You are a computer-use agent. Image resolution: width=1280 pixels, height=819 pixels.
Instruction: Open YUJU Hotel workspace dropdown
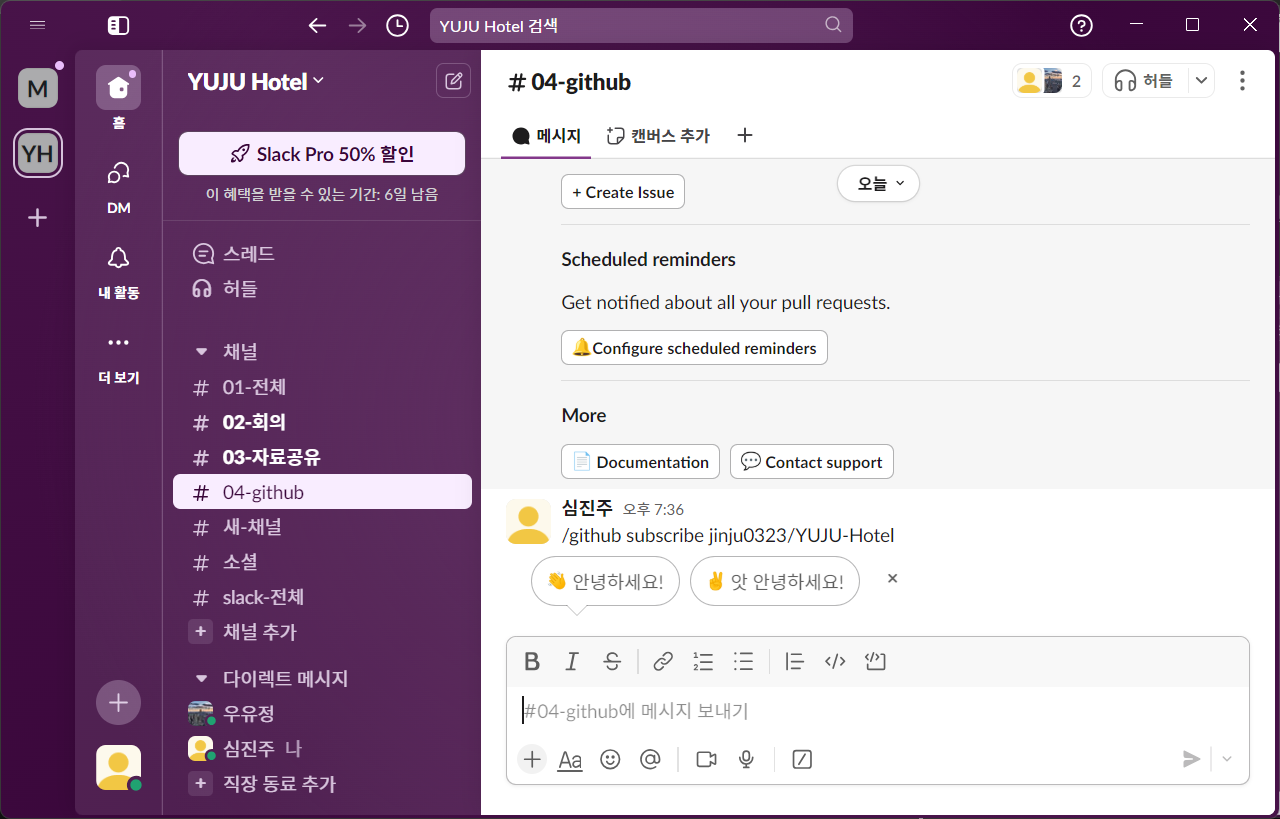tap(256, 82)
